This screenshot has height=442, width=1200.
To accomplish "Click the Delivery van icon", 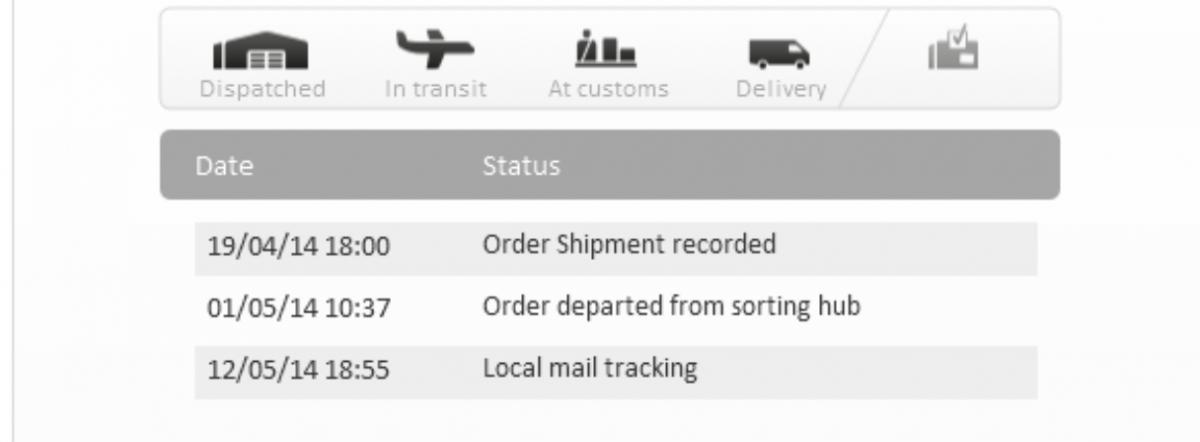I will [780, 53].
